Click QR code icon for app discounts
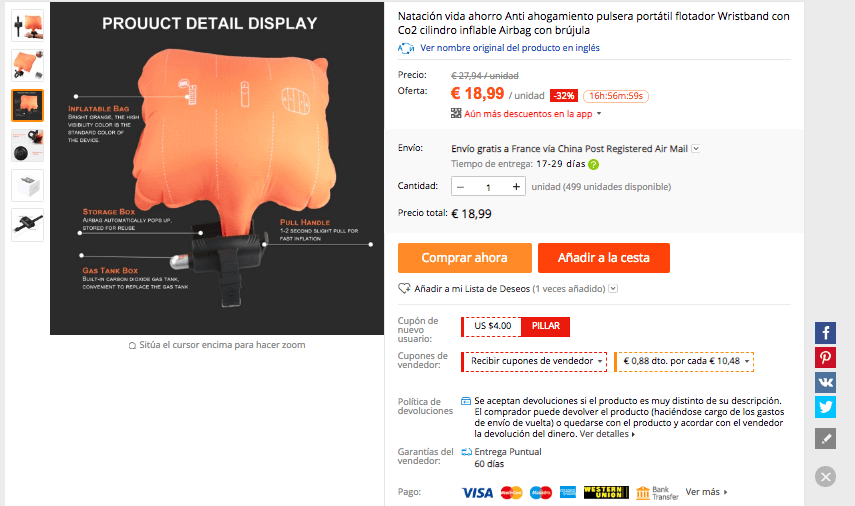Image resolution: width=855 pixels, height=506 pixels. 456,113
